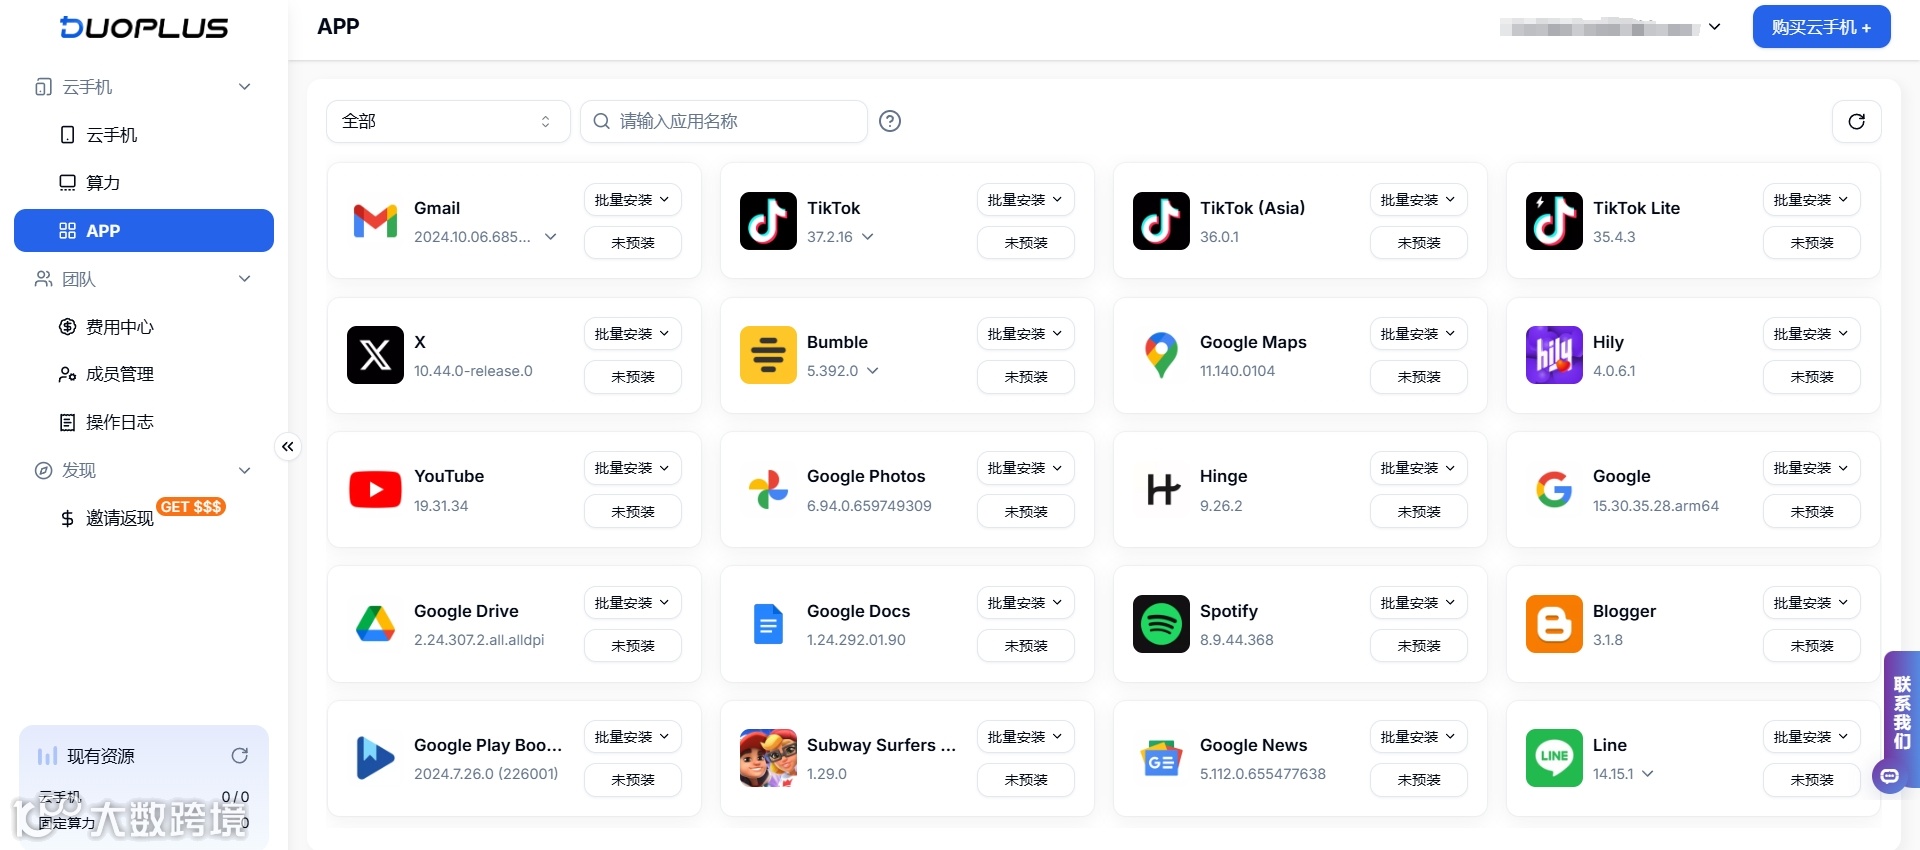Click the Spotify app icon
The image size is (1920, 850).
[1161, 624]
